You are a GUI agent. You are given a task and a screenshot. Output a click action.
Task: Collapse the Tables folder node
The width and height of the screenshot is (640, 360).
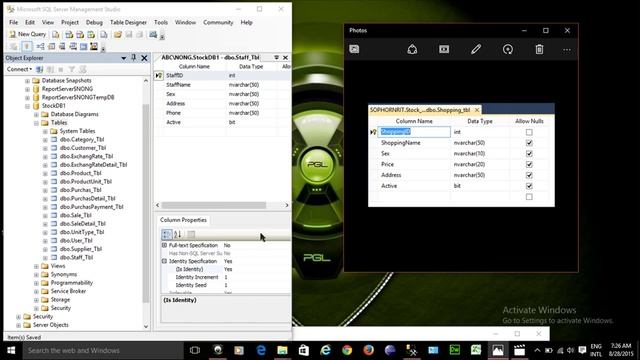(x=36, y=123)
